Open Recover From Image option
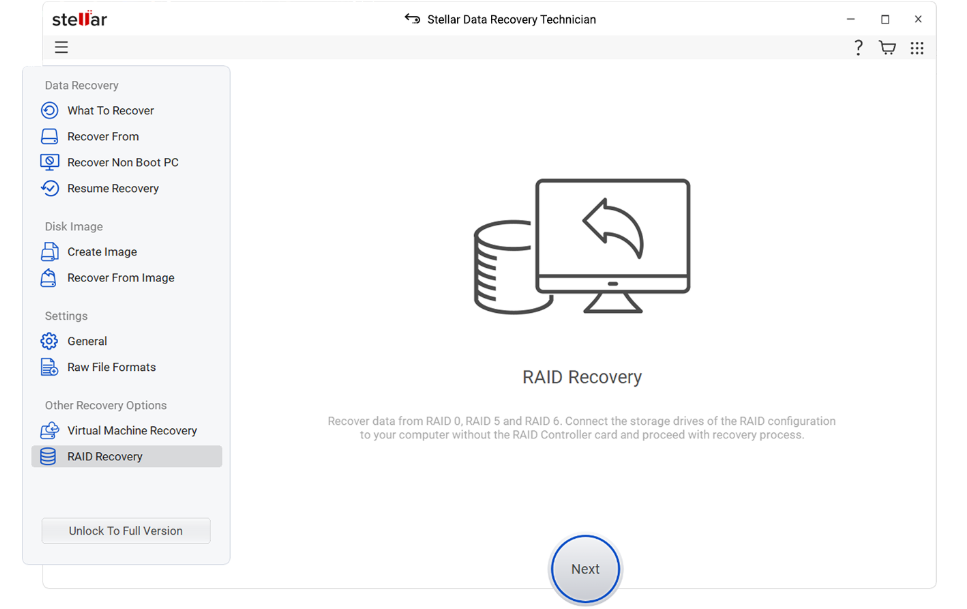The image size is (967, 609). tap(121, 278)
